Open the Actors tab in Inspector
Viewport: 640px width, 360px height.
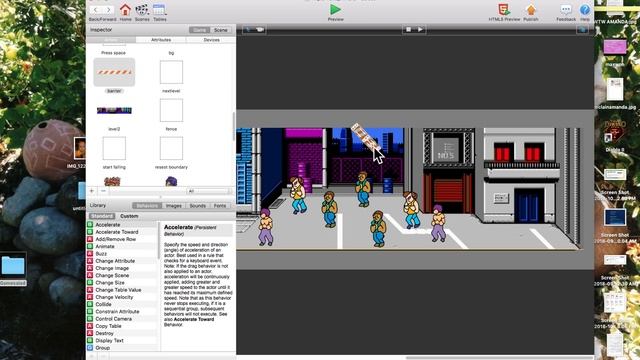tap(111, 40)
